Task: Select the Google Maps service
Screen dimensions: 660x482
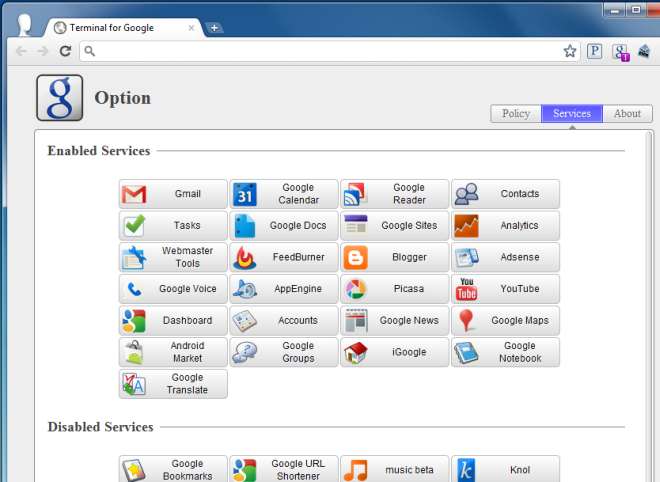Action: [x=506, y=321]
